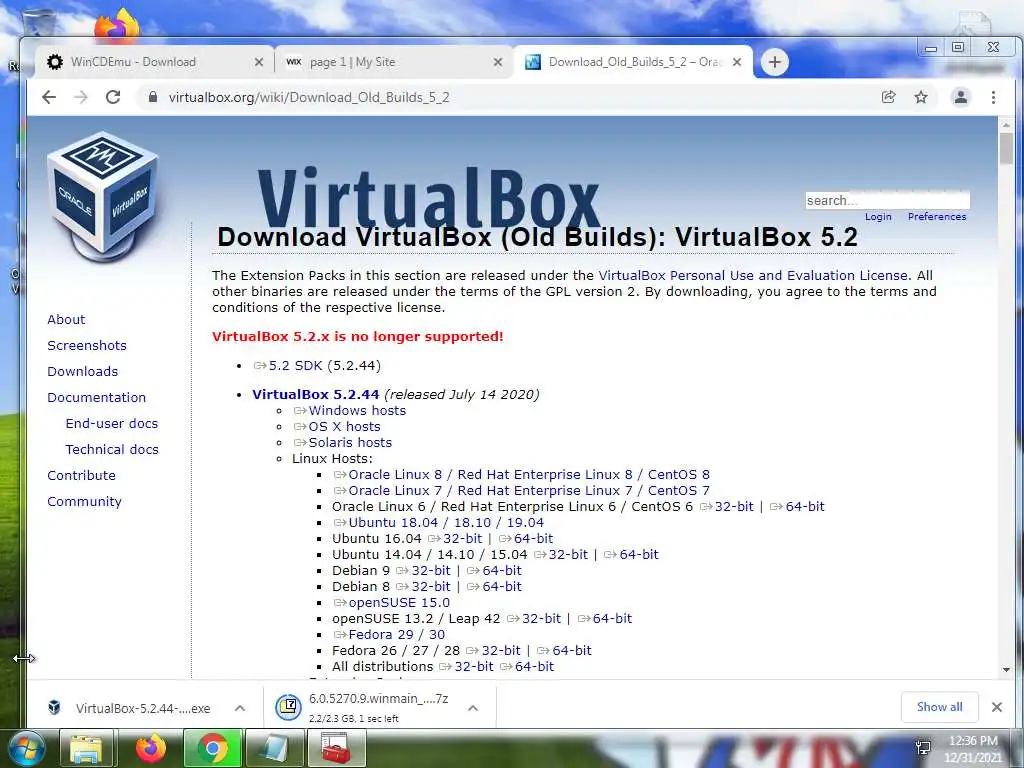This screenshot has height=768, width=1024.
Task: Click the vertical scrollbar thumb
Action: tap(1006, 148)
